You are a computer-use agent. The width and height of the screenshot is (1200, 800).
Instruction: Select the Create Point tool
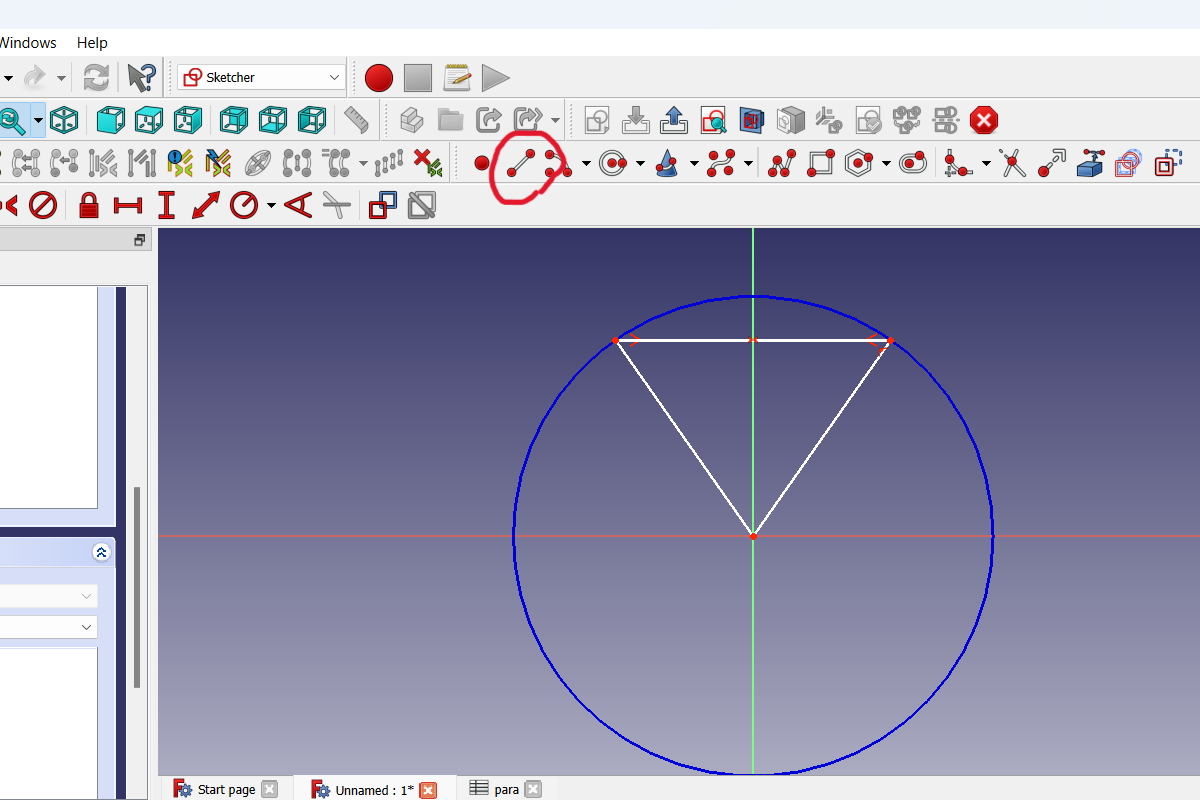point(482,163)
